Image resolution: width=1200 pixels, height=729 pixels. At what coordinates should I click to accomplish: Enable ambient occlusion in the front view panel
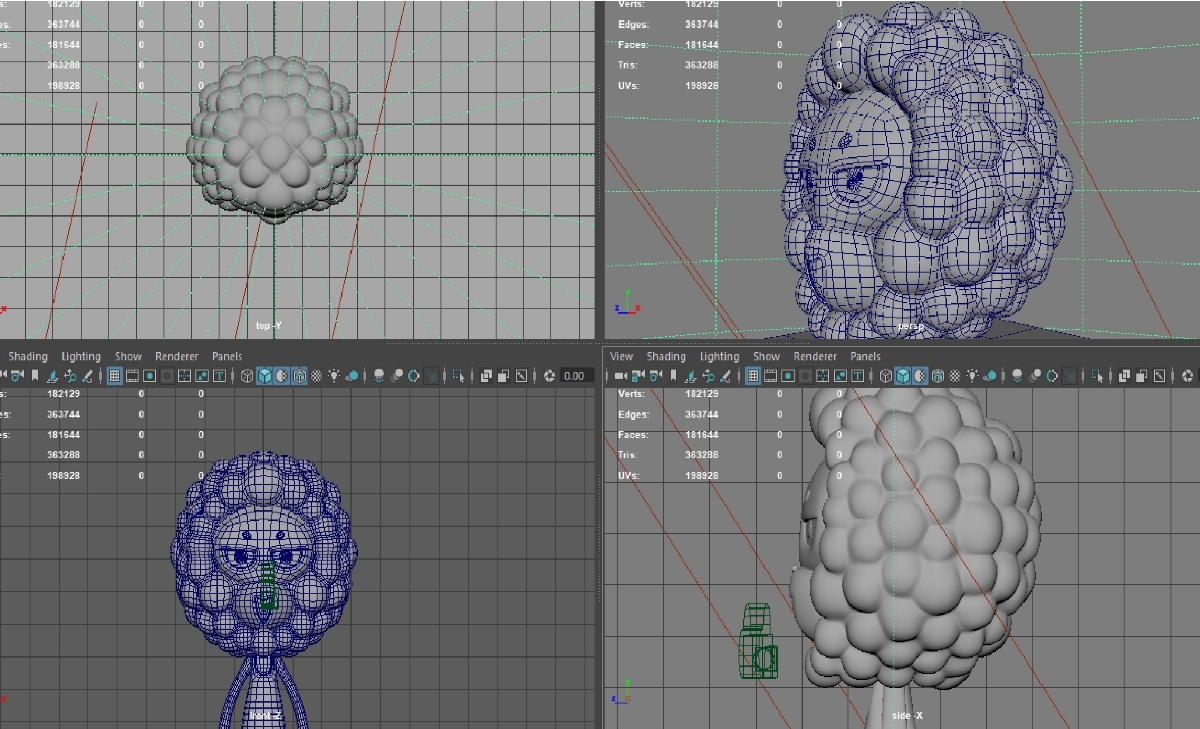tap(379, 376)
